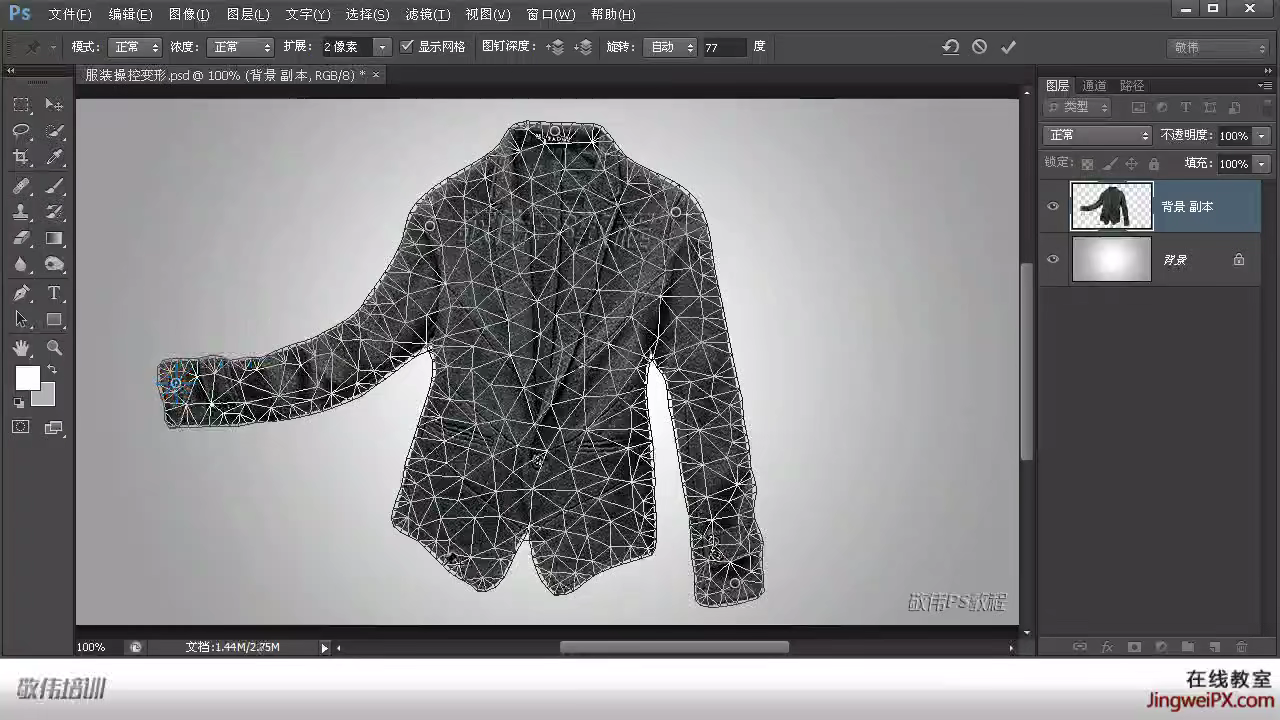Open the 模式 dropdown in options bar
1280x720 pixels.
click(x=135, y=47)
